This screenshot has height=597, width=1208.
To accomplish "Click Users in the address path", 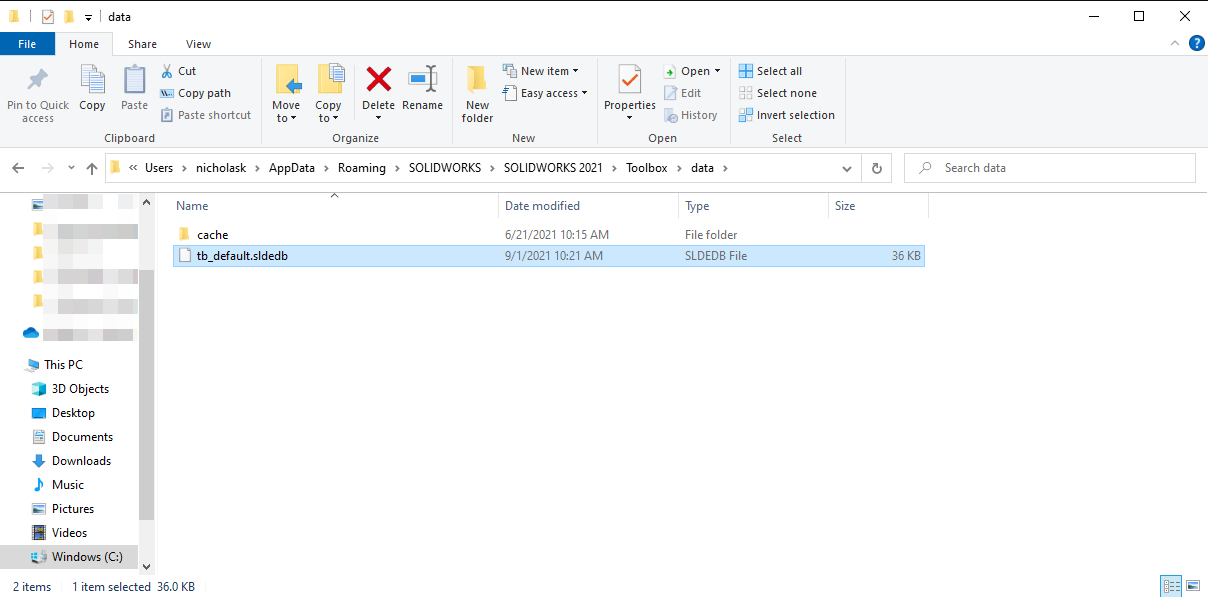I will pos(158,168).
